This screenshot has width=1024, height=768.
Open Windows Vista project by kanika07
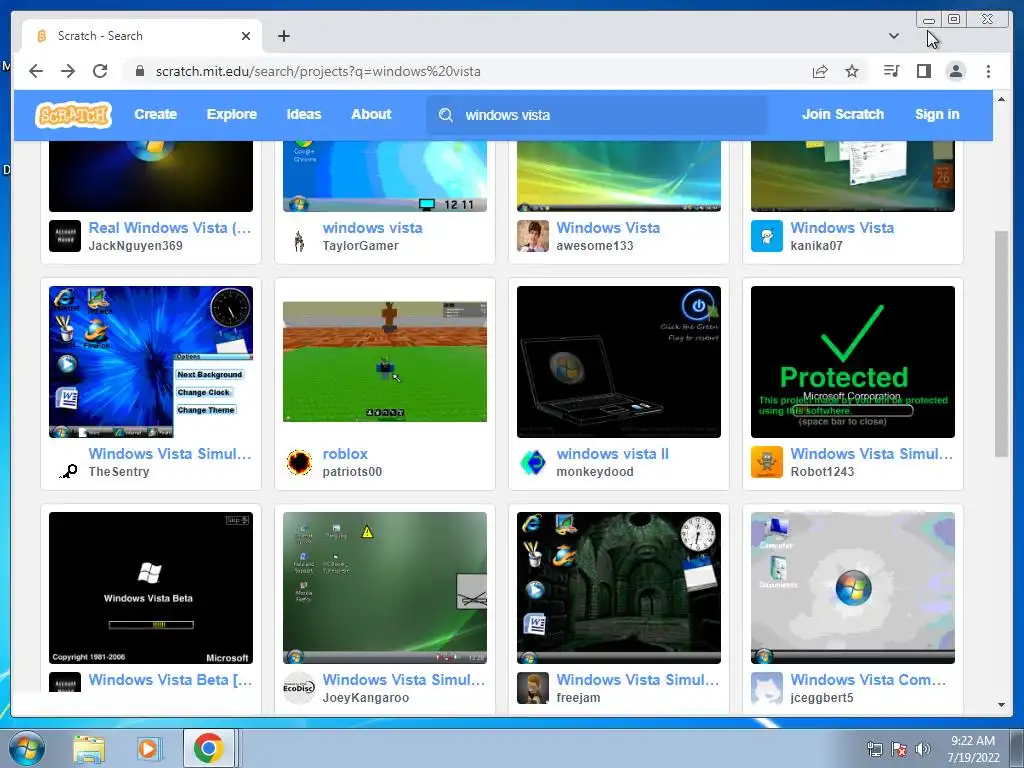pos(842,228)
